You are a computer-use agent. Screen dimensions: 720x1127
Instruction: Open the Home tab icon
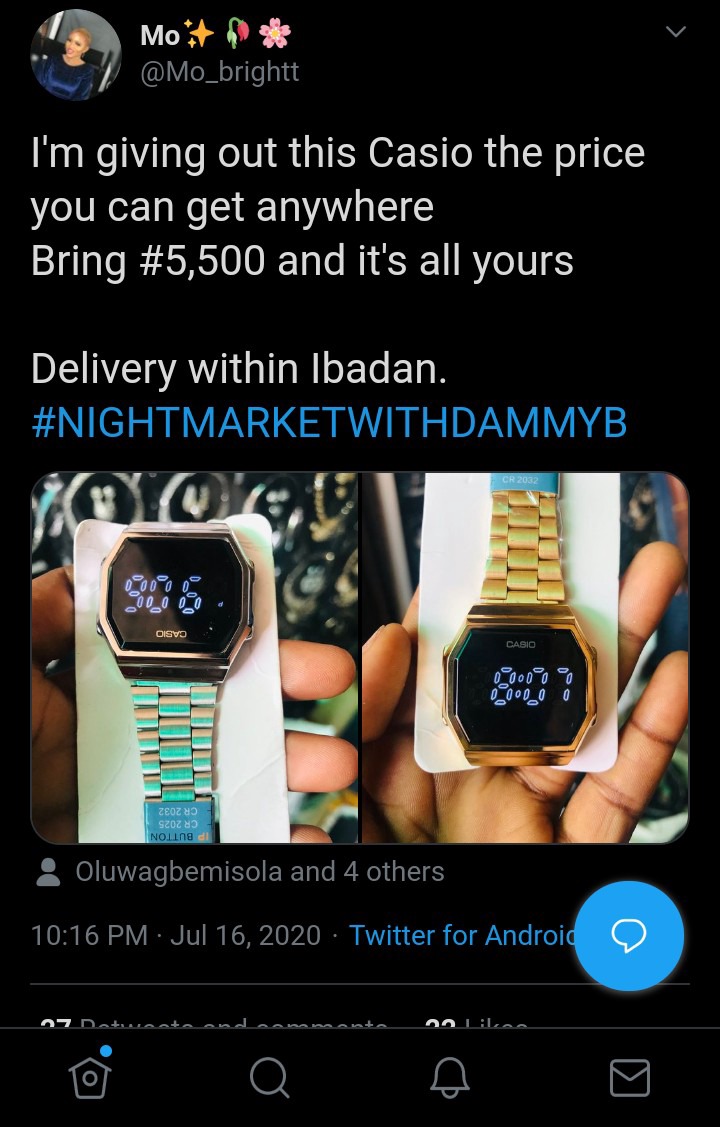[90, 1077]
